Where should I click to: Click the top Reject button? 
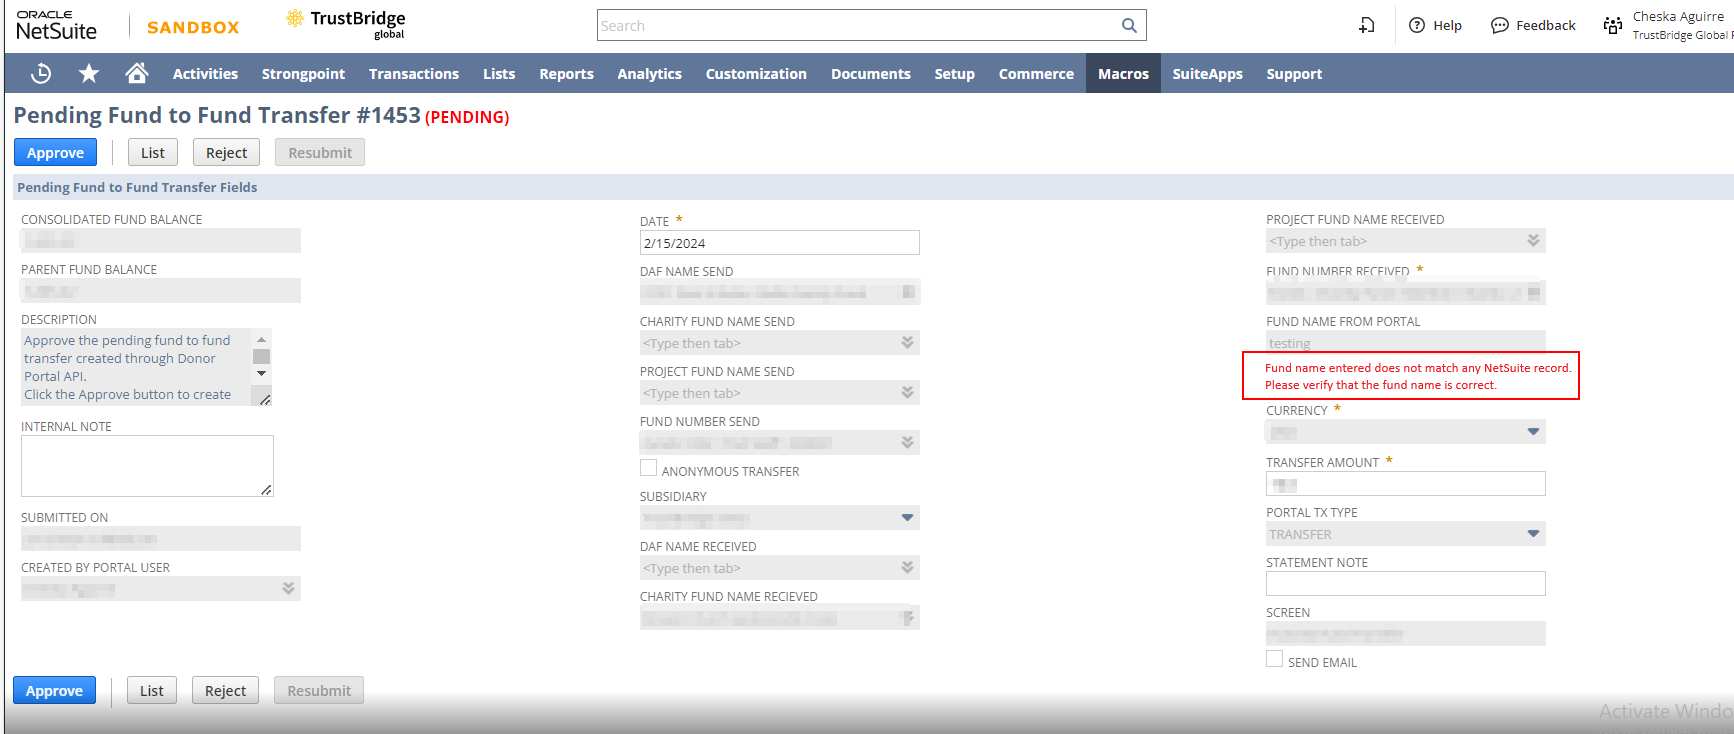tap(226, 153)
